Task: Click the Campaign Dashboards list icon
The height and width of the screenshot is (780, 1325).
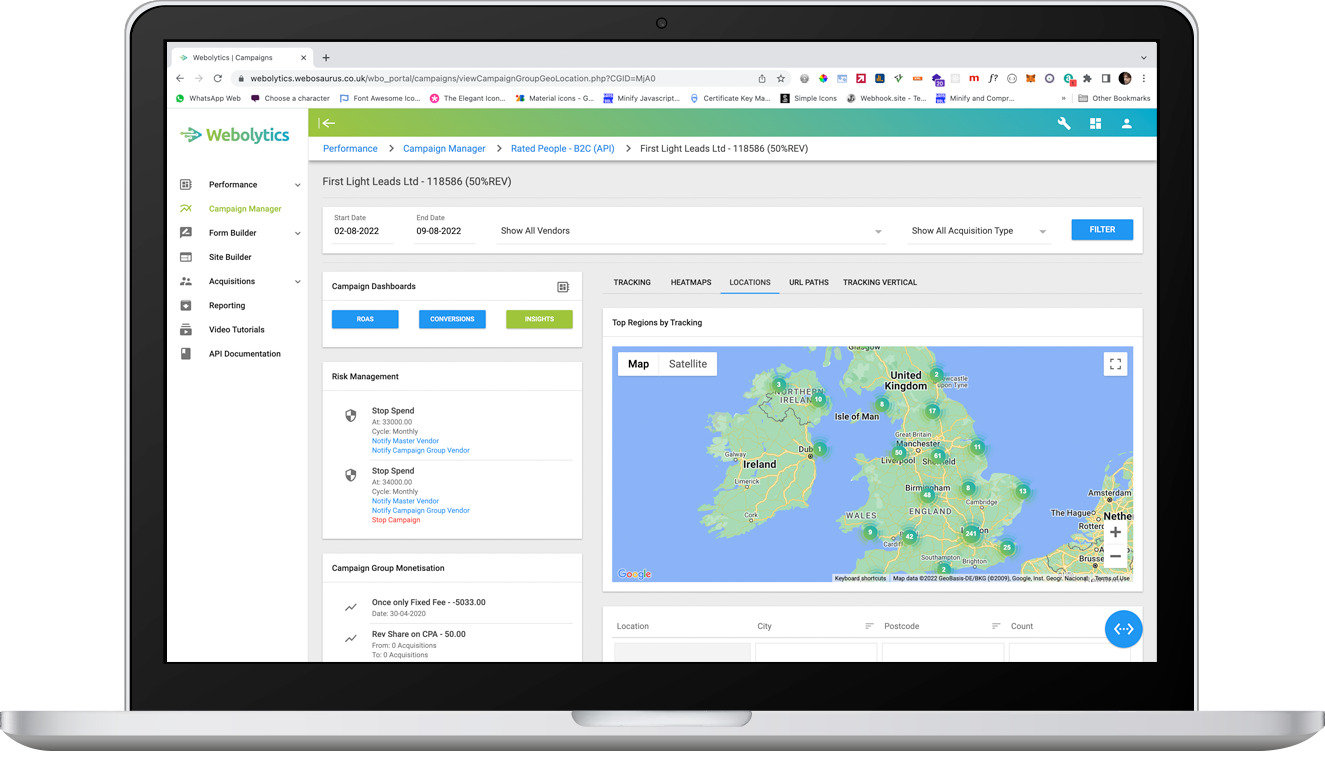Action: [x=563, y=287]
